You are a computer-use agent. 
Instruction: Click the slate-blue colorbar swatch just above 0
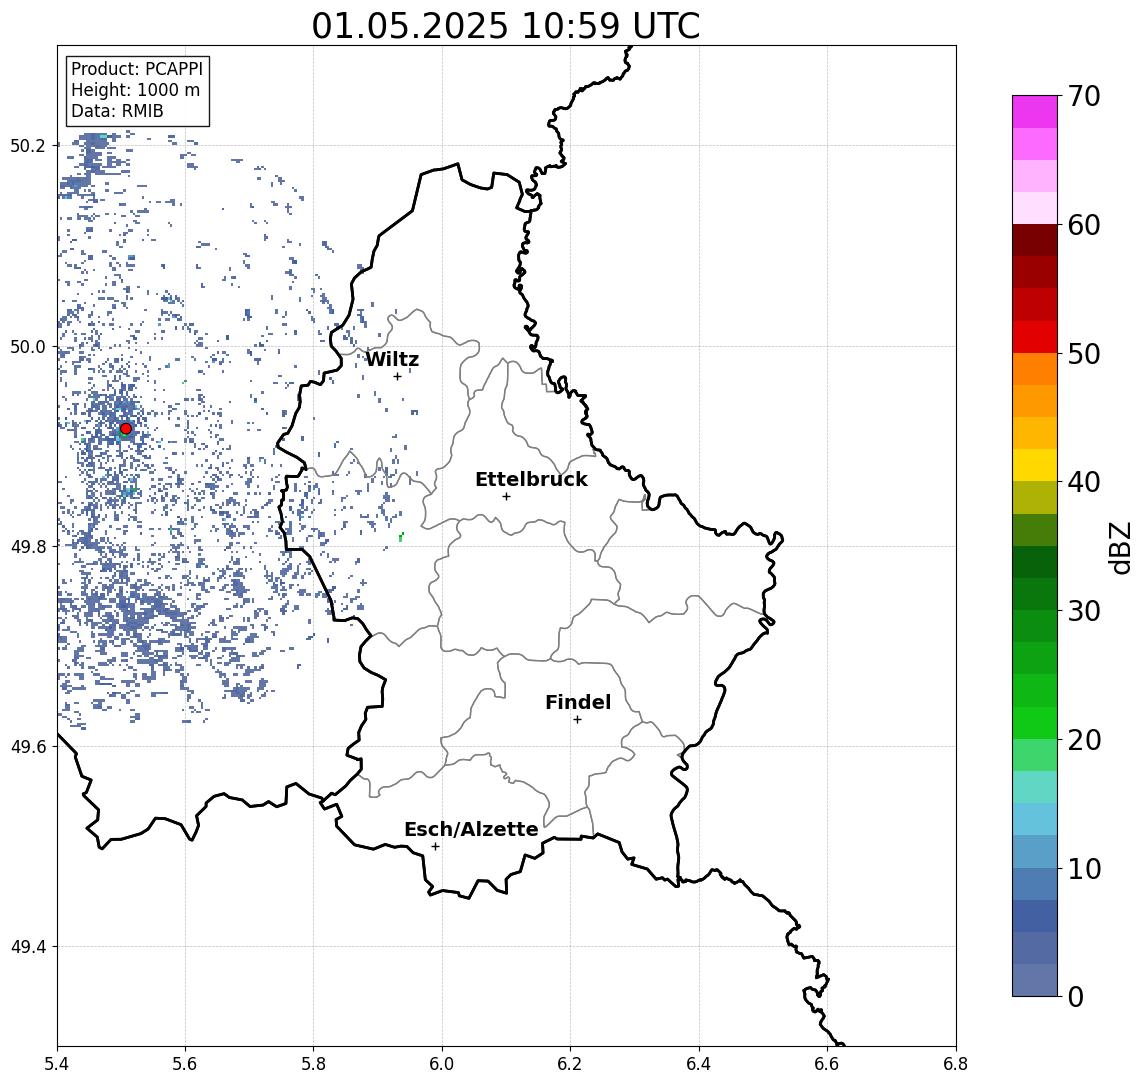(1035, 980)
